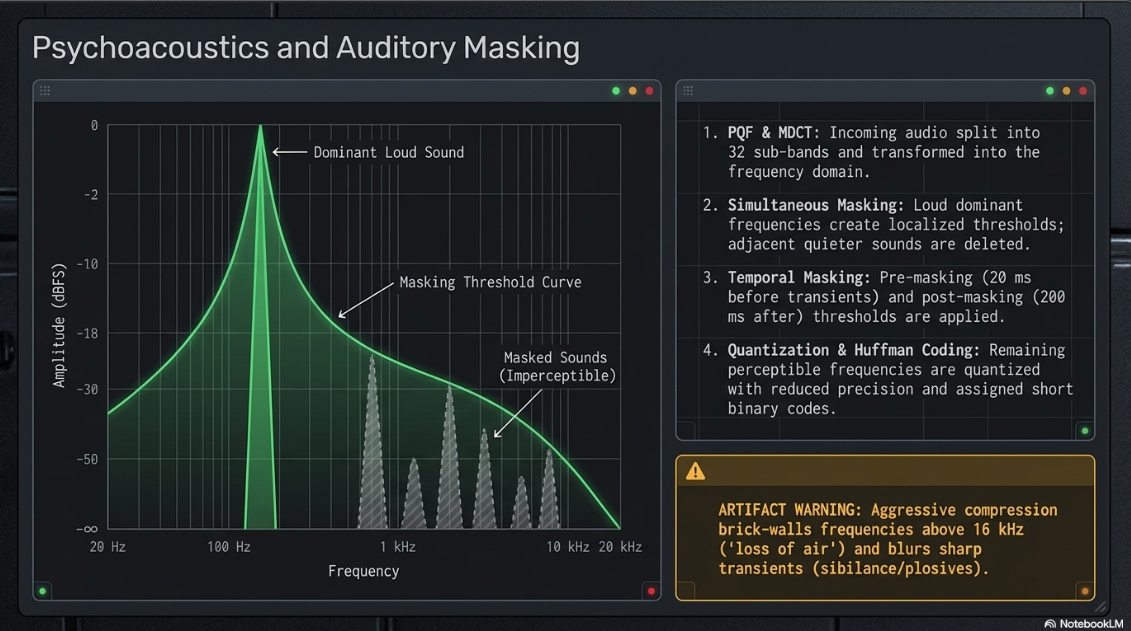The image size is (1131, 631).
Task: Click the Quantization & Huffman Coding item
Action: (x=888, y=379)
